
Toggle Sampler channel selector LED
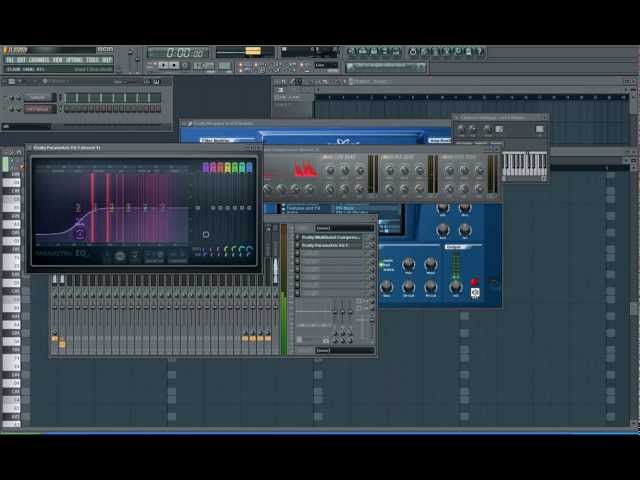60,98
